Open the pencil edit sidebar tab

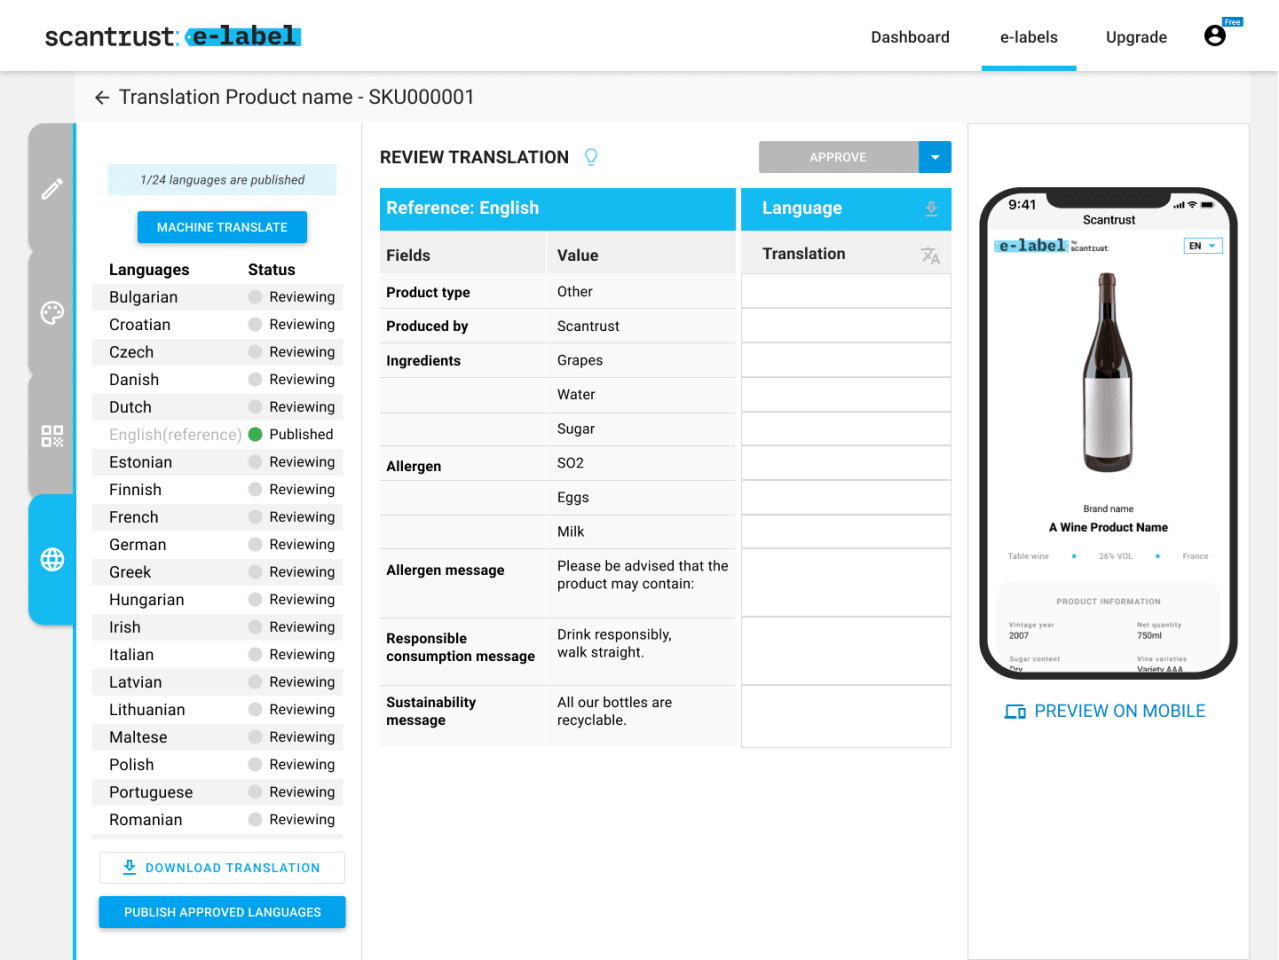52,188
